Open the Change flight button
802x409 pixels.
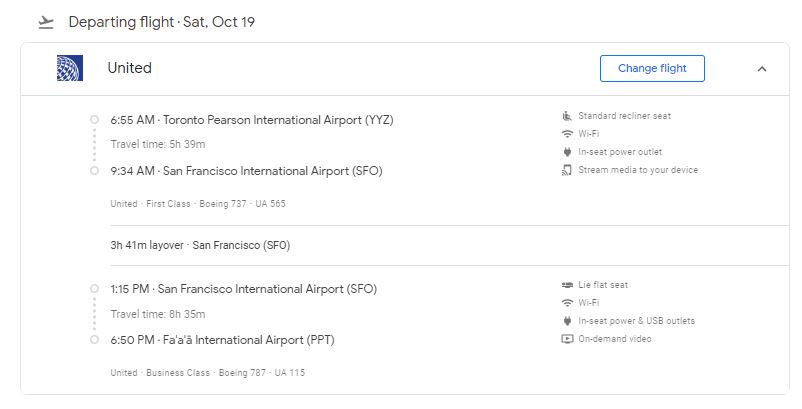[x=652, y=69]
